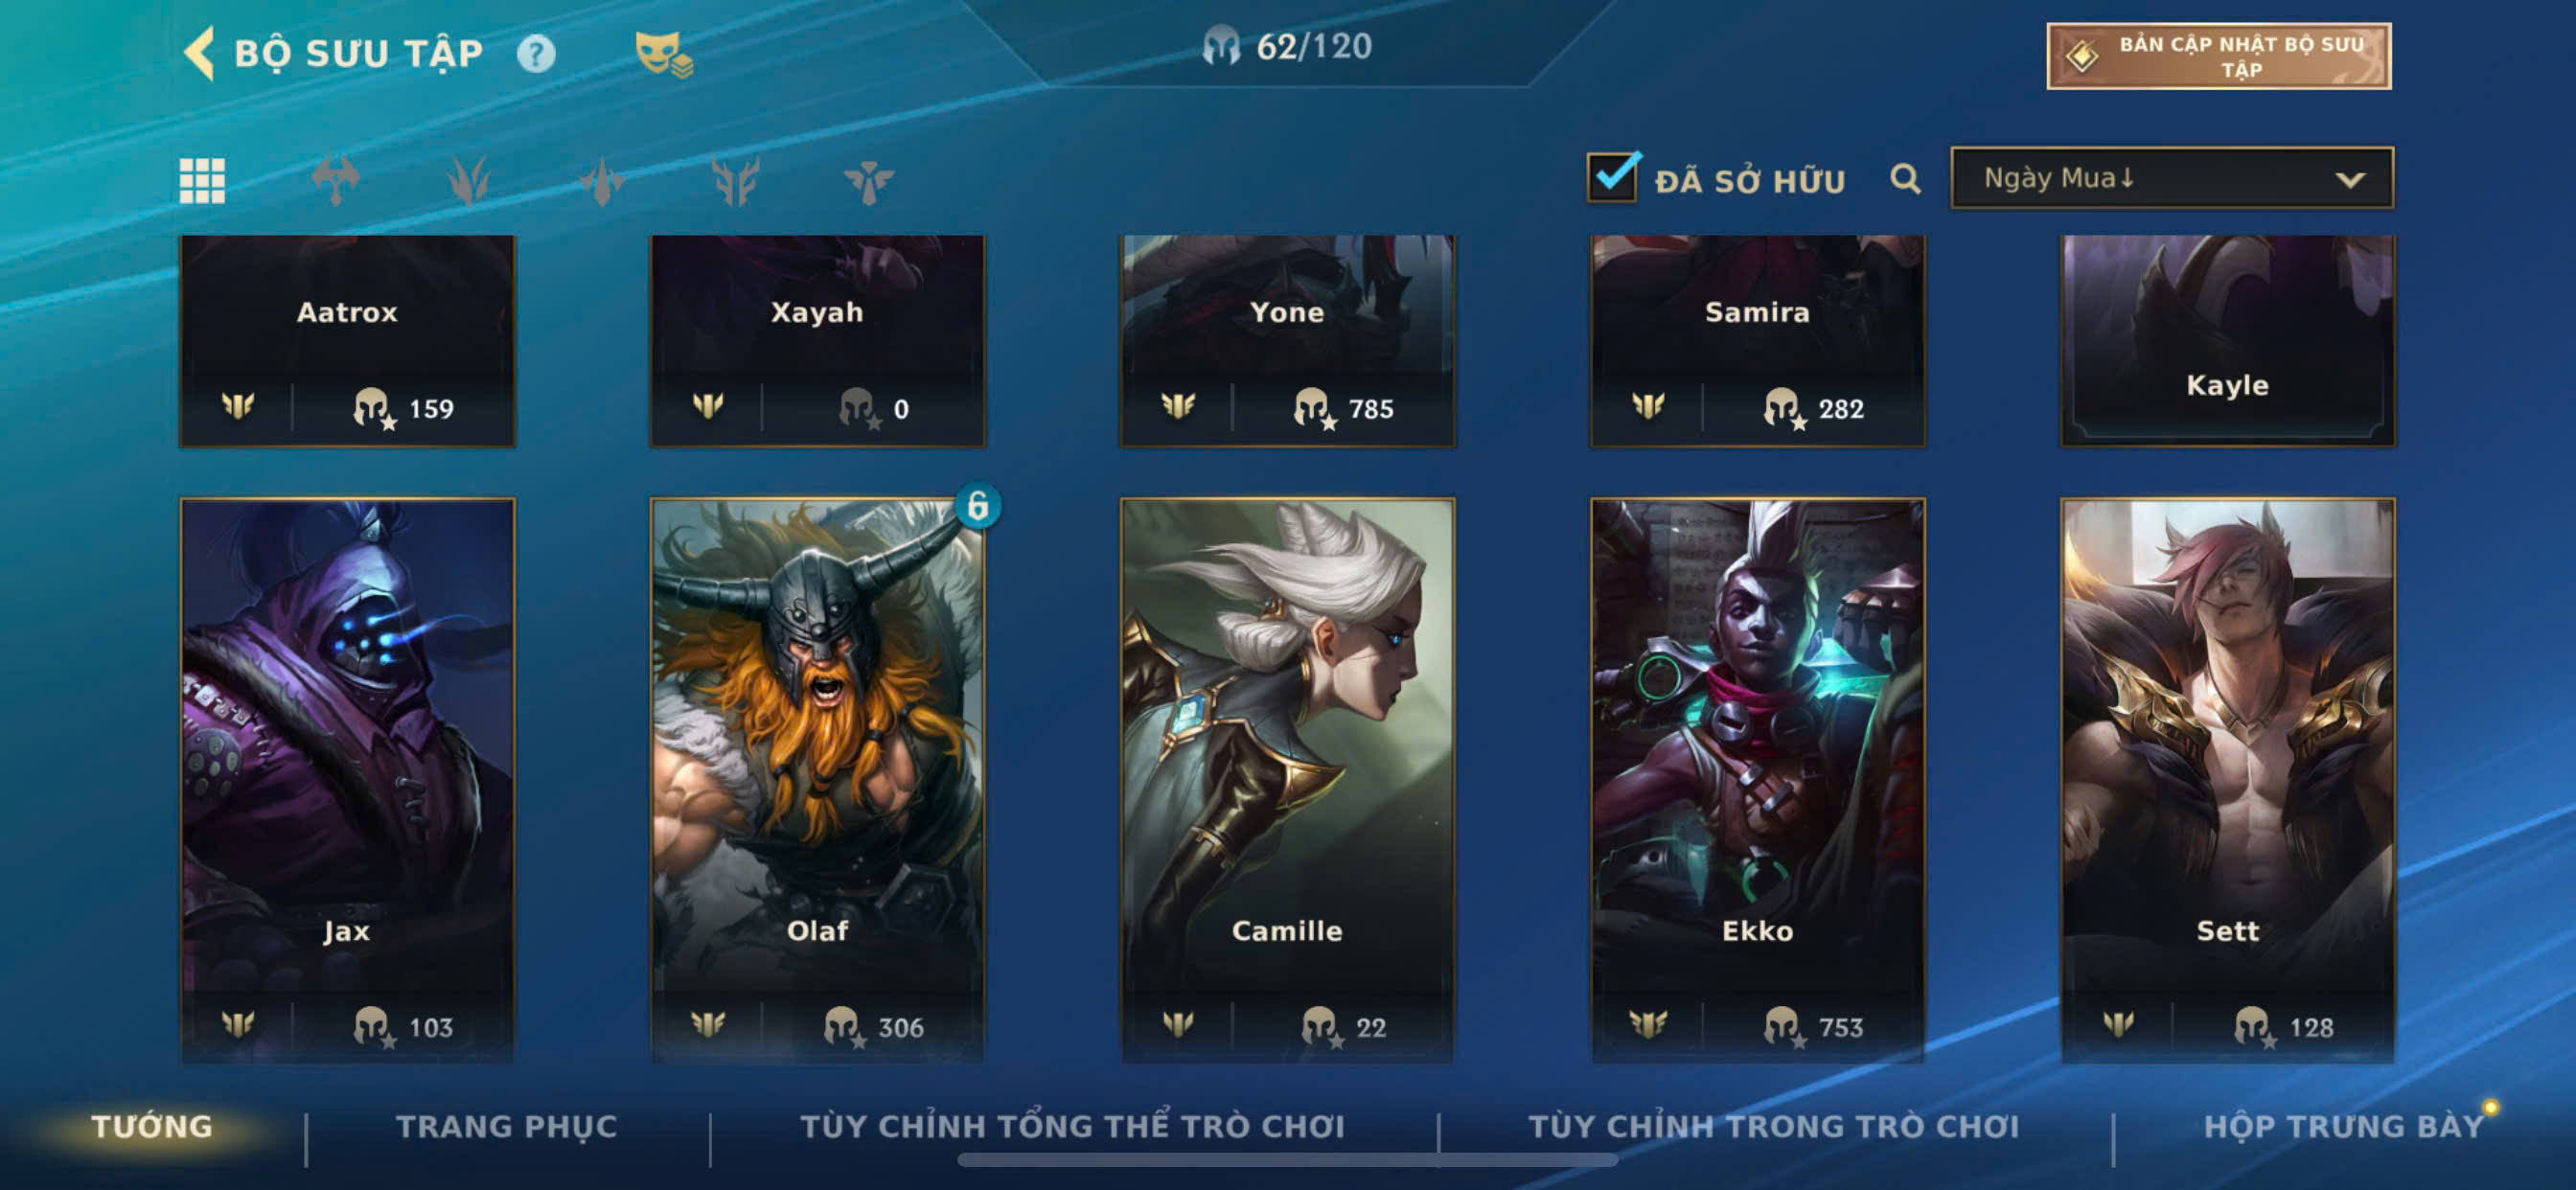Click BẢN CẬP NHẬT BỘ SƯU TẬP button

2219,56
